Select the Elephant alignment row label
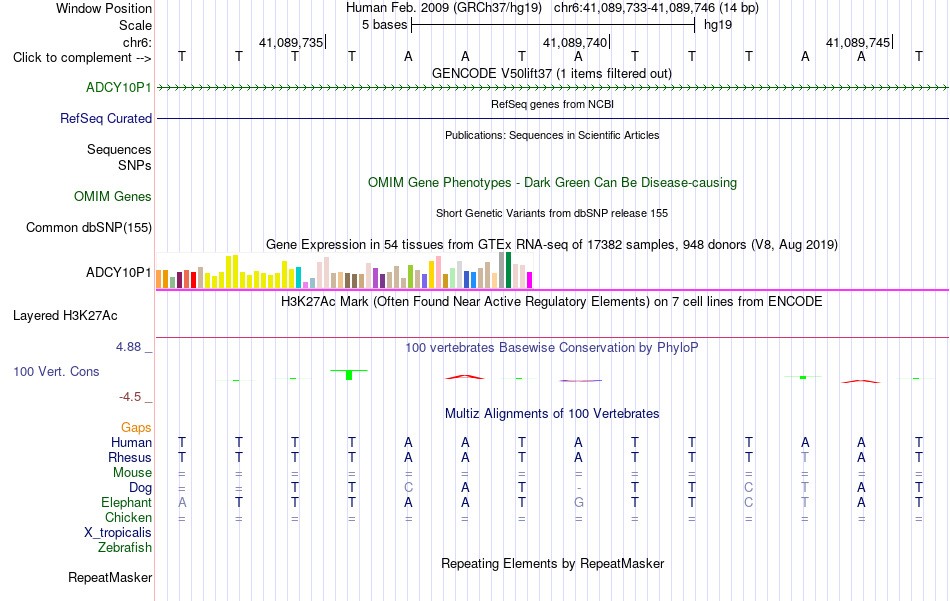The height and width of the screenshot is (601, 950). coord(126,502)
